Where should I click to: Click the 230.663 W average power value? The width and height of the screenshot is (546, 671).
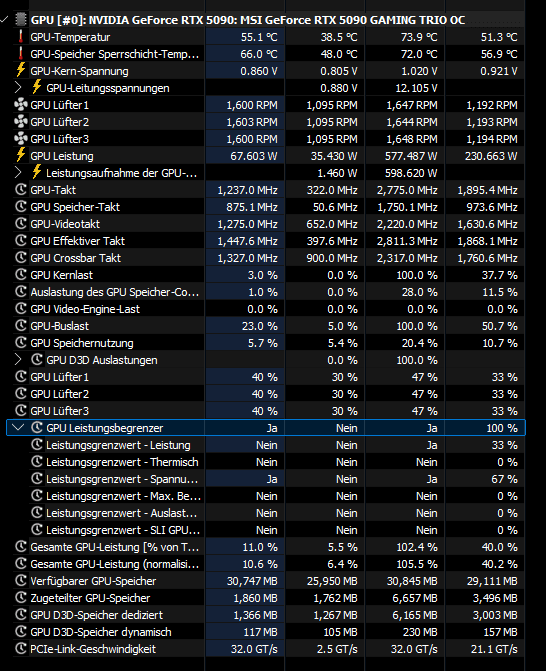[491, 156]
